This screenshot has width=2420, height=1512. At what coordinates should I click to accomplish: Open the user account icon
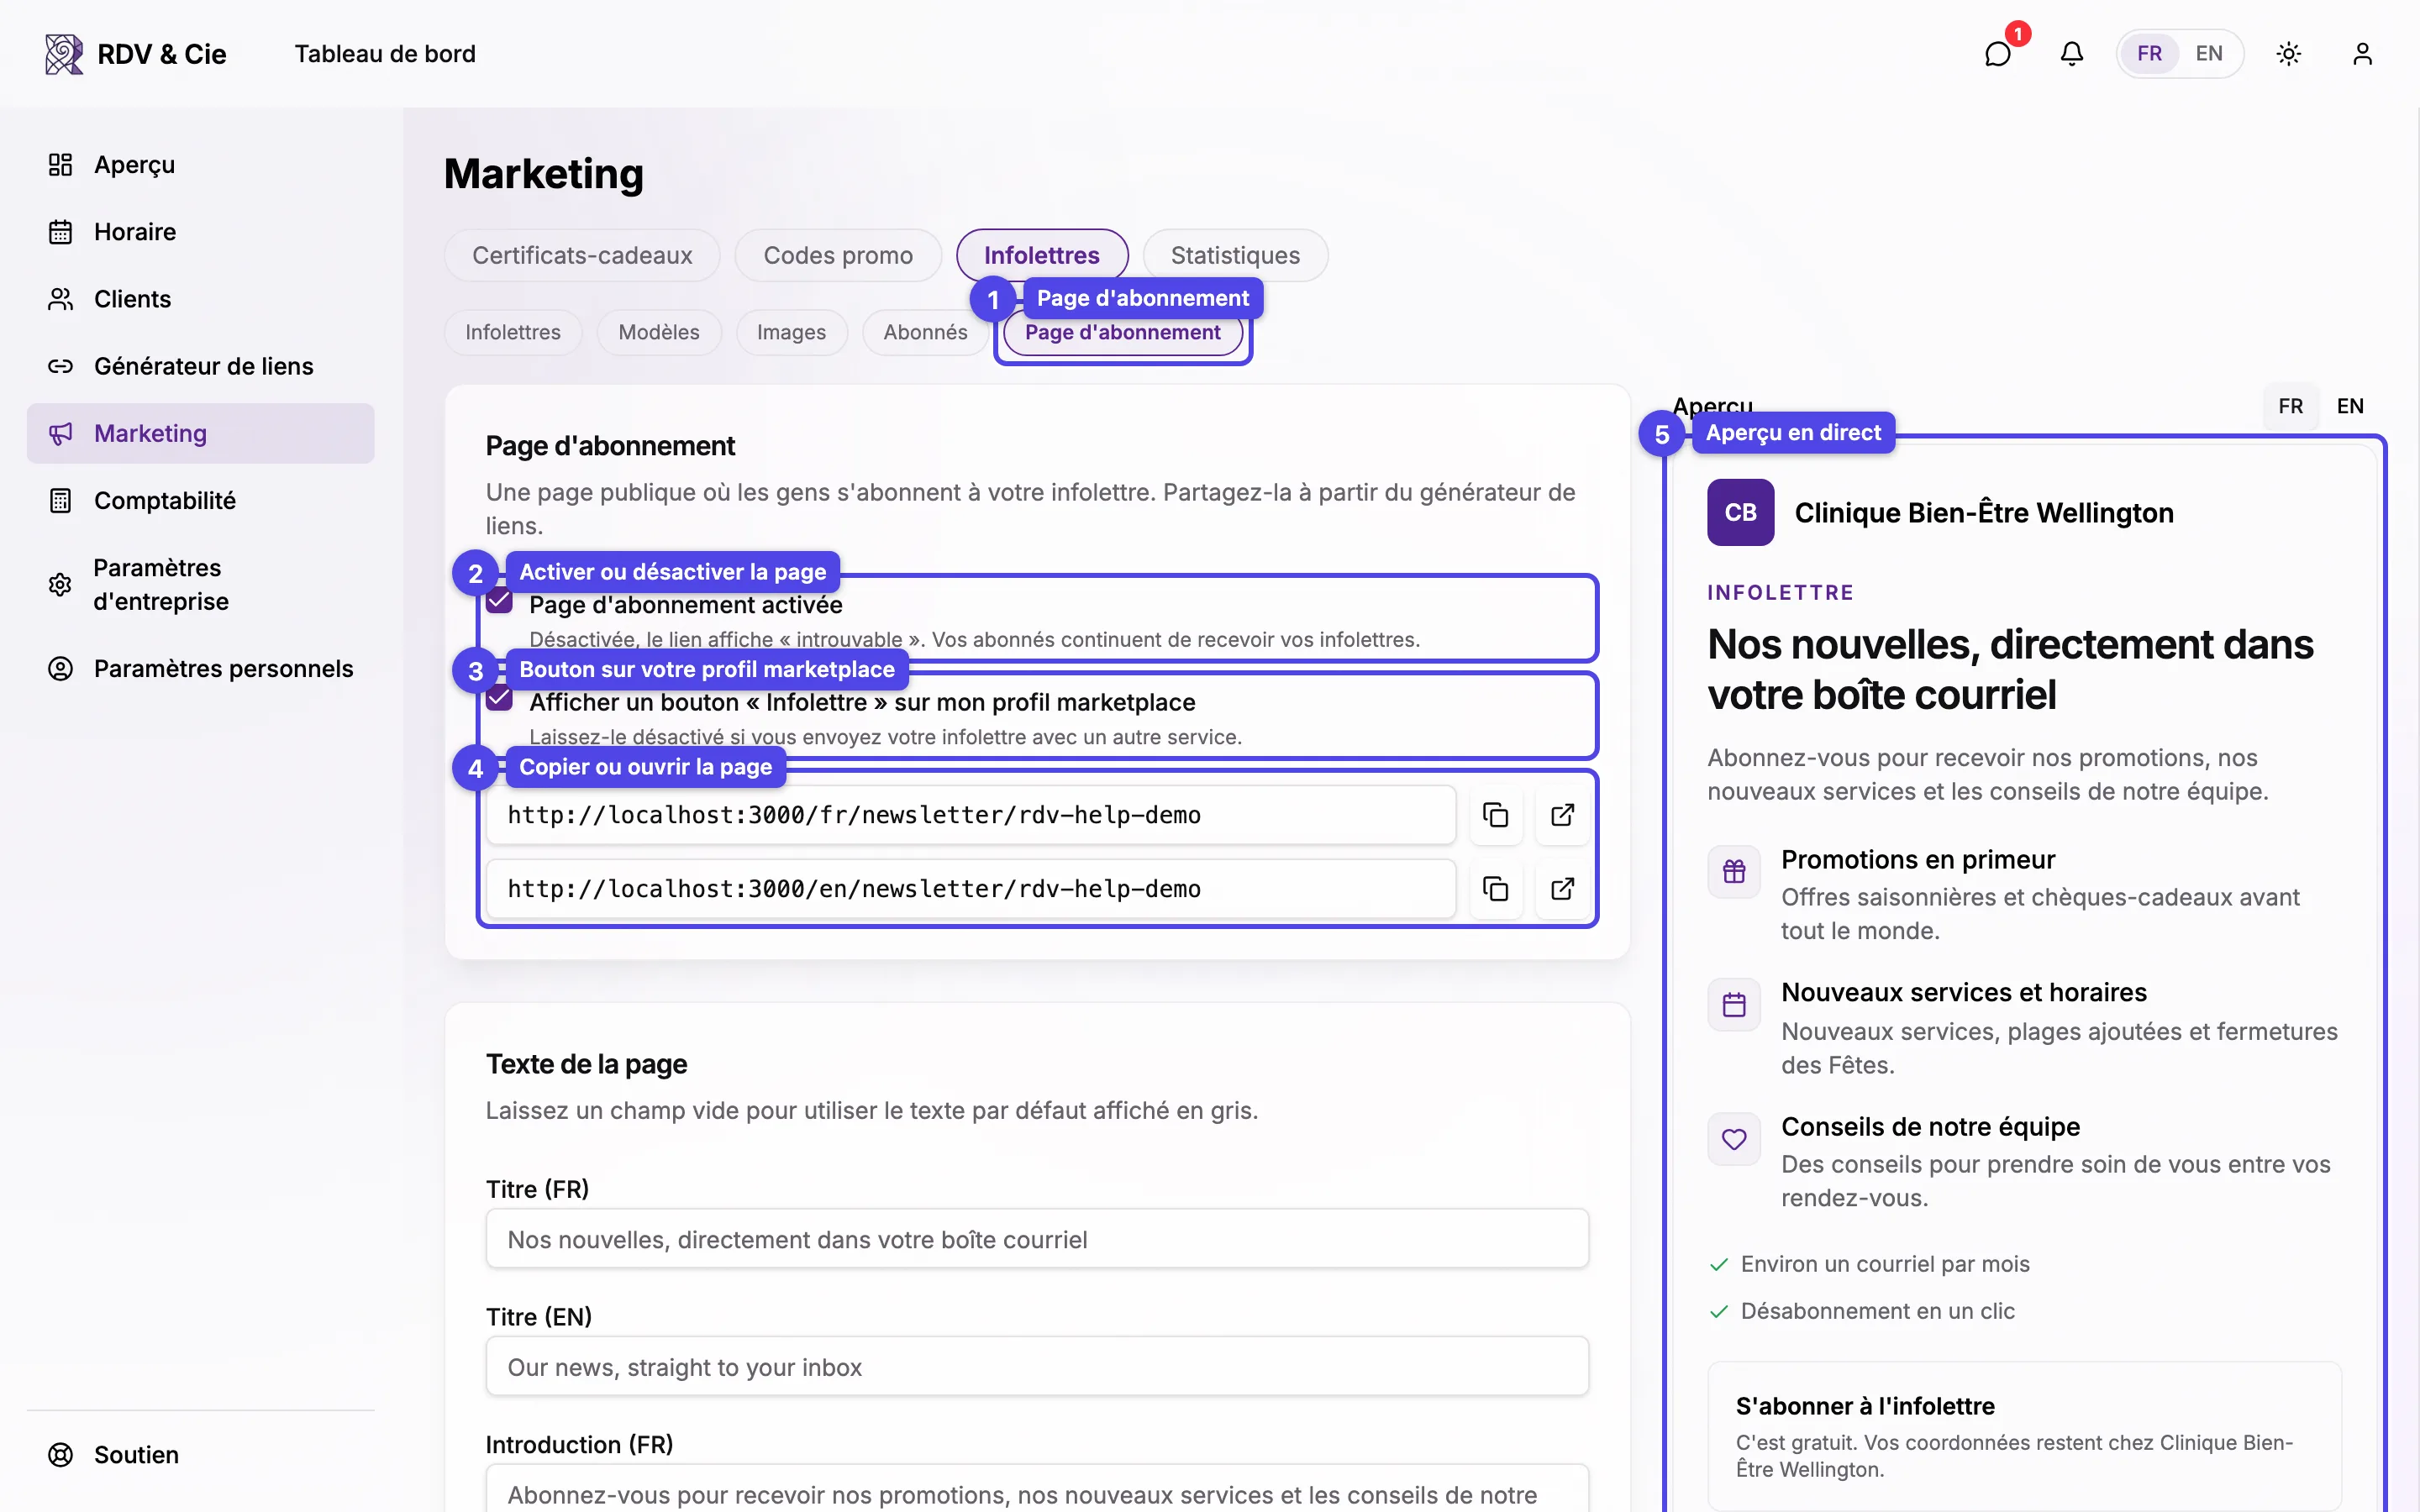[2362, 53]
